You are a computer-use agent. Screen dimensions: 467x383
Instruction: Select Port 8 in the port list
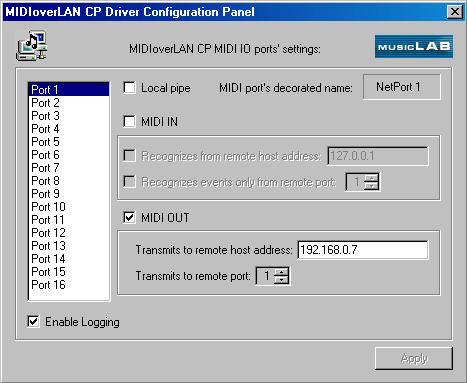69,181
